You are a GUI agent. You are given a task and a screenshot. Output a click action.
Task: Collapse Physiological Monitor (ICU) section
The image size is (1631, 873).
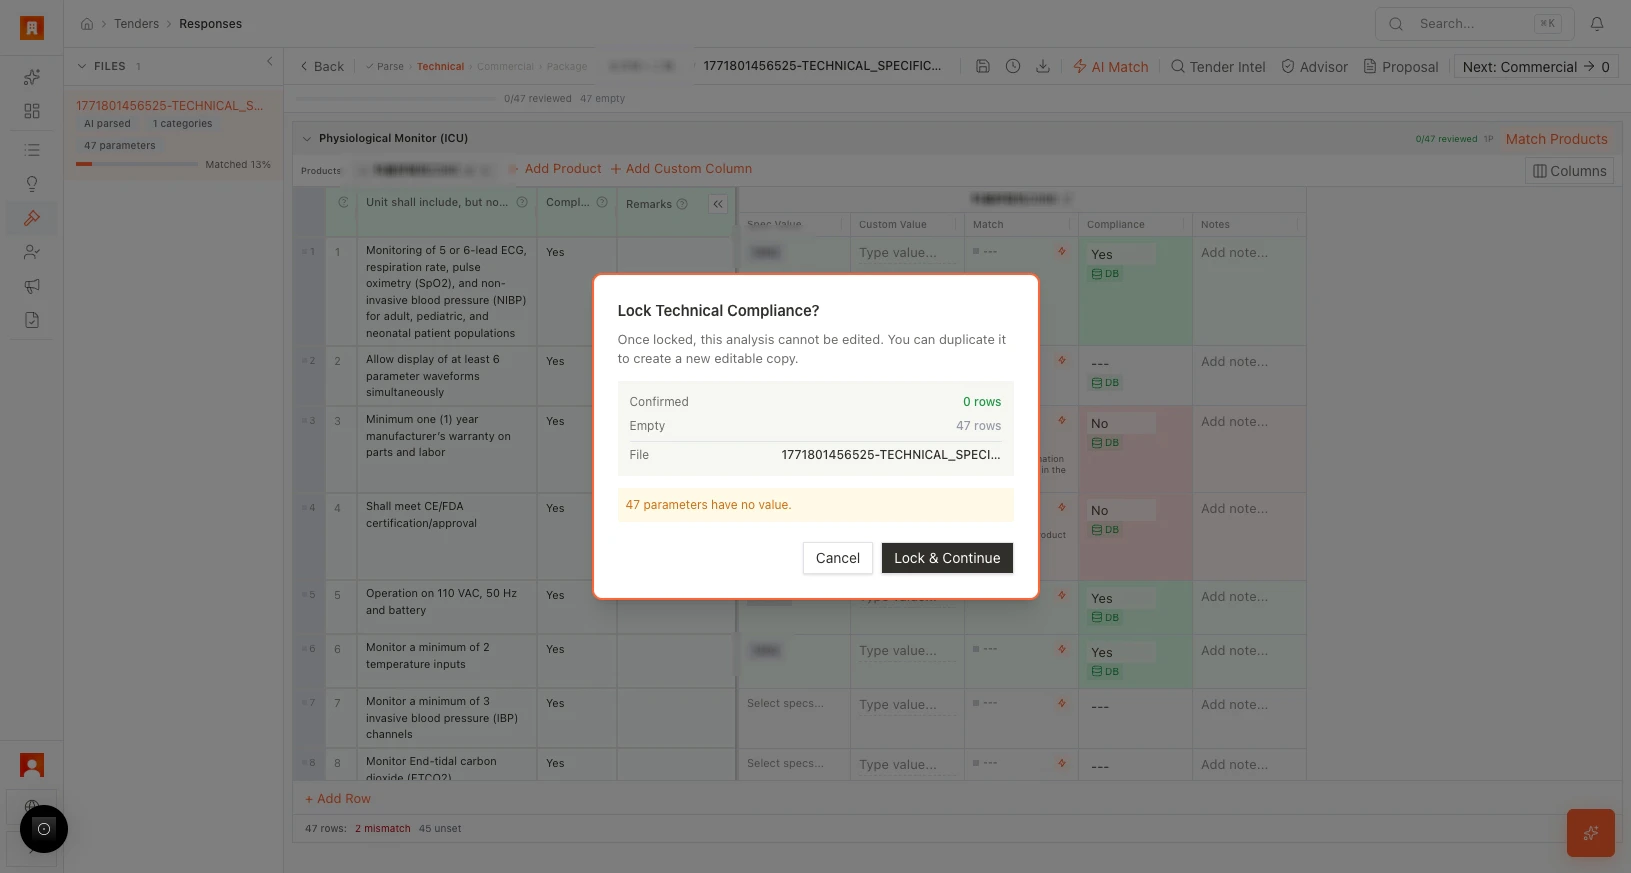click(x=307, y=139)
